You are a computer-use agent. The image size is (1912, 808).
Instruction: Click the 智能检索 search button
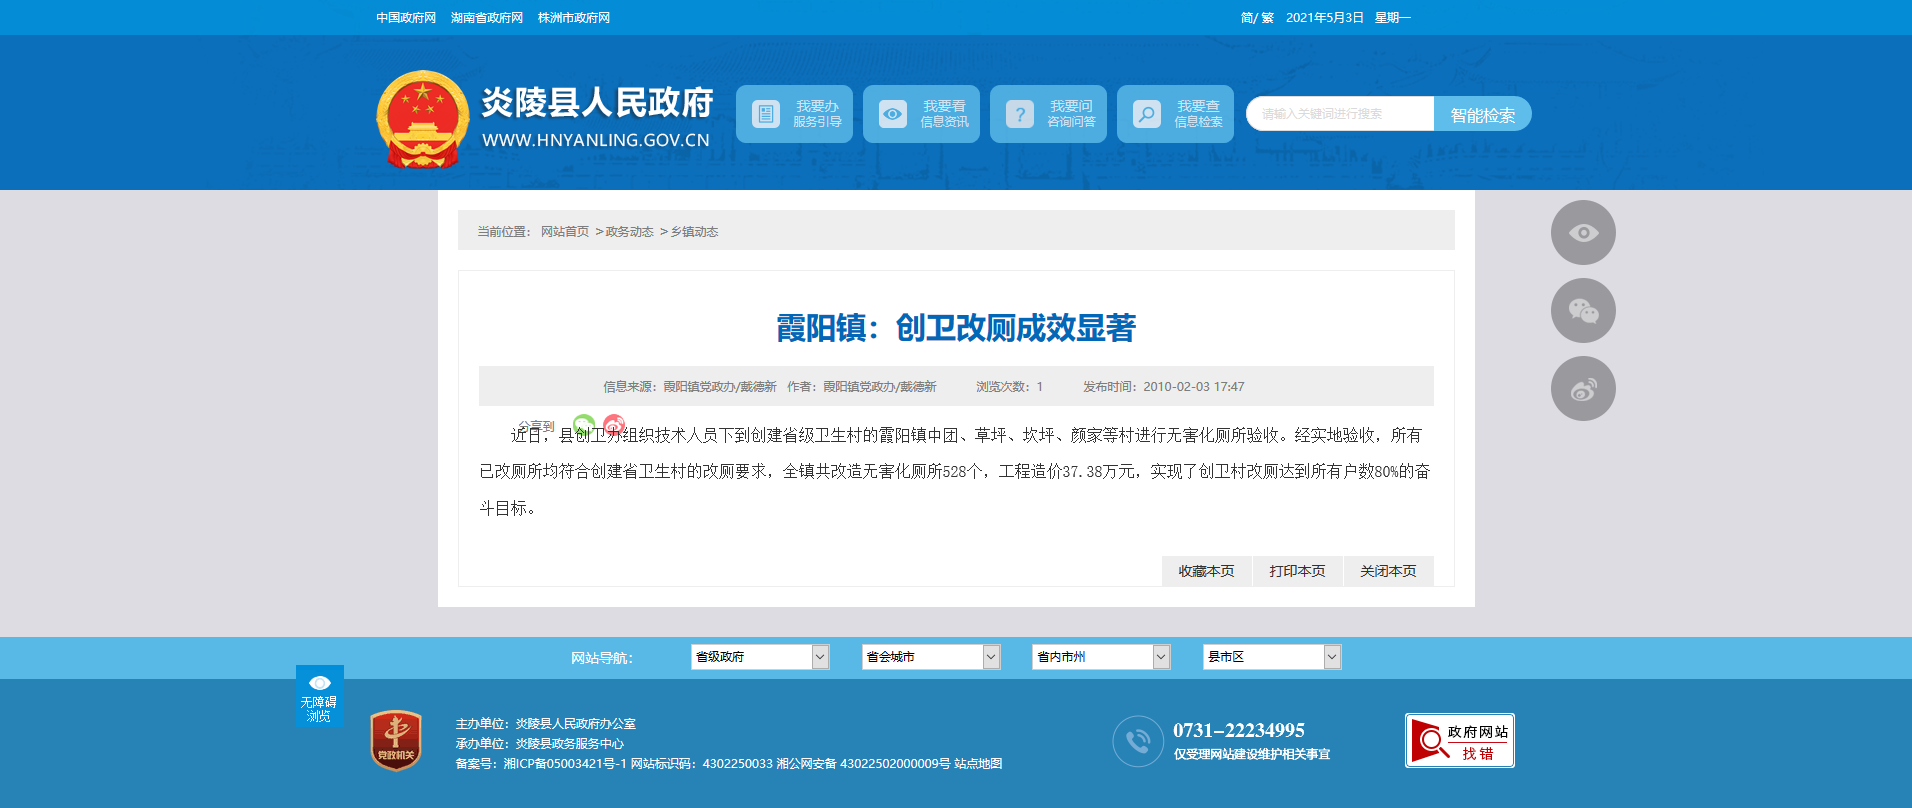tap(1482, 114)
